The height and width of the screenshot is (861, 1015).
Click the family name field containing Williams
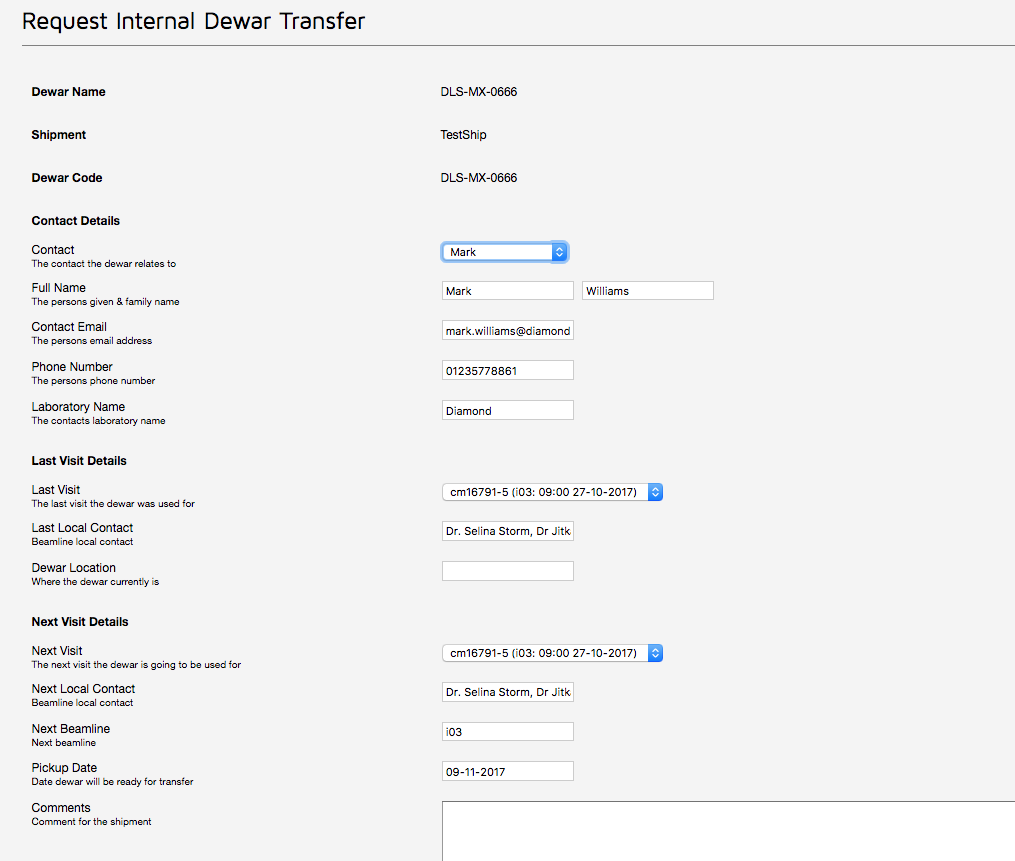click(x=647, y=291)
